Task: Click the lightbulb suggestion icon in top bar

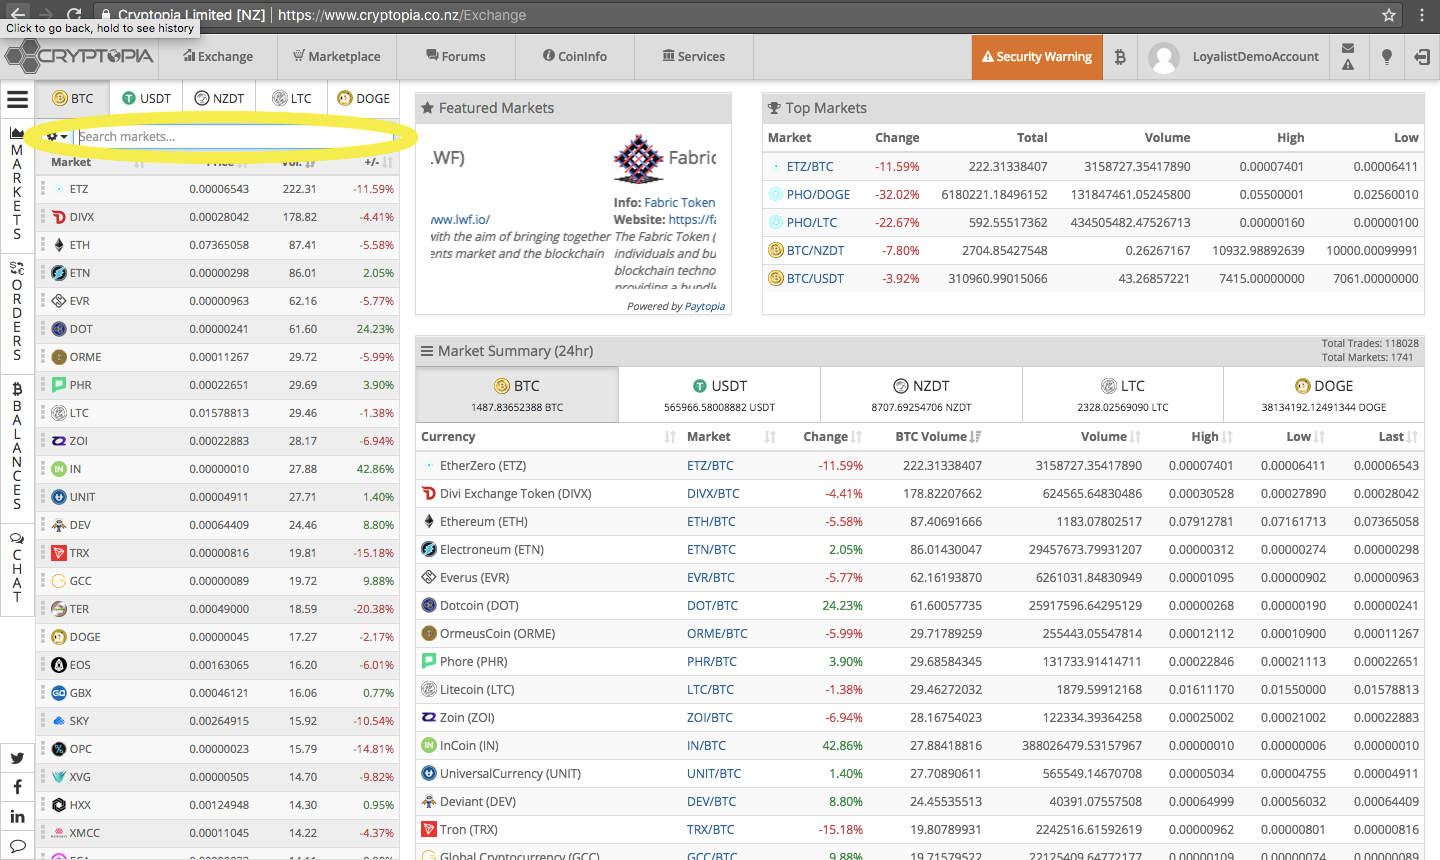Action: coord(1386,57)
